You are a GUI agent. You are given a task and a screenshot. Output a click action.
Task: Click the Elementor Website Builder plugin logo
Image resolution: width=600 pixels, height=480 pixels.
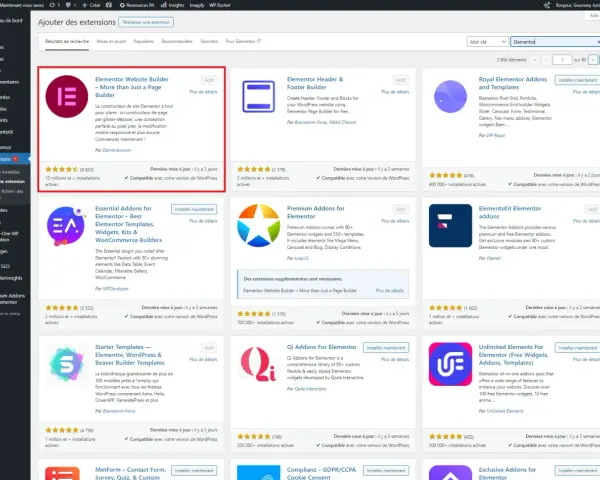(67, 96)
